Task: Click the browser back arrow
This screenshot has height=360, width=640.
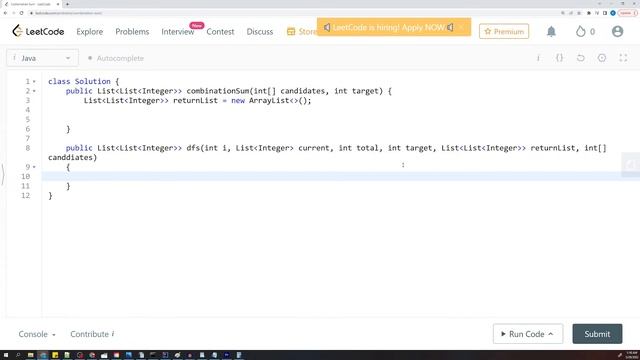Action: click(5, 13)
